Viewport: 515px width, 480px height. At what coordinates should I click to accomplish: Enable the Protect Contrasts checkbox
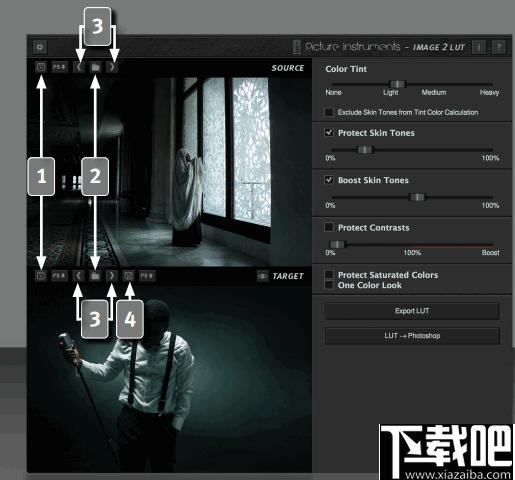pyautogui.click(x=329, y=227)
